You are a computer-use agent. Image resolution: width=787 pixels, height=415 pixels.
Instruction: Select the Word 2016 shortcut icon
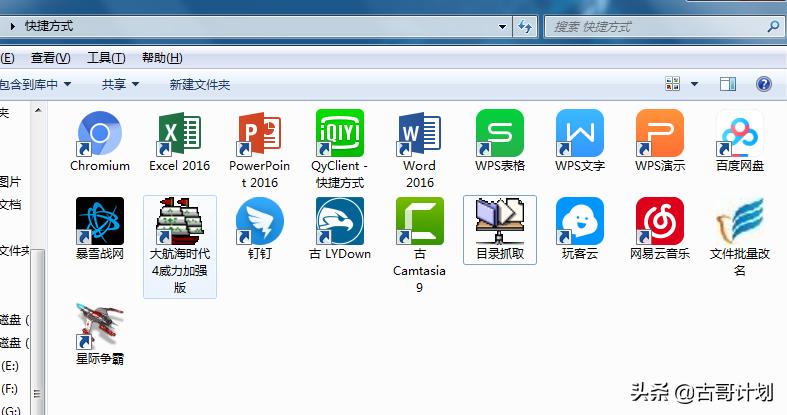tap(420, 133)
